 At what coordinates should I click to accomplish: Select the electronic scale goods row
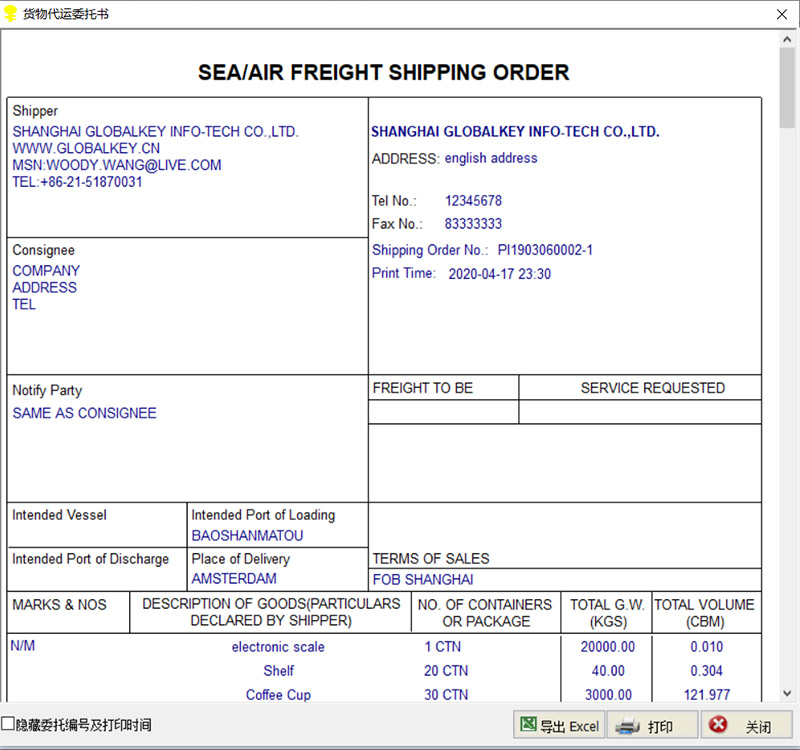[x=278, y=647]
